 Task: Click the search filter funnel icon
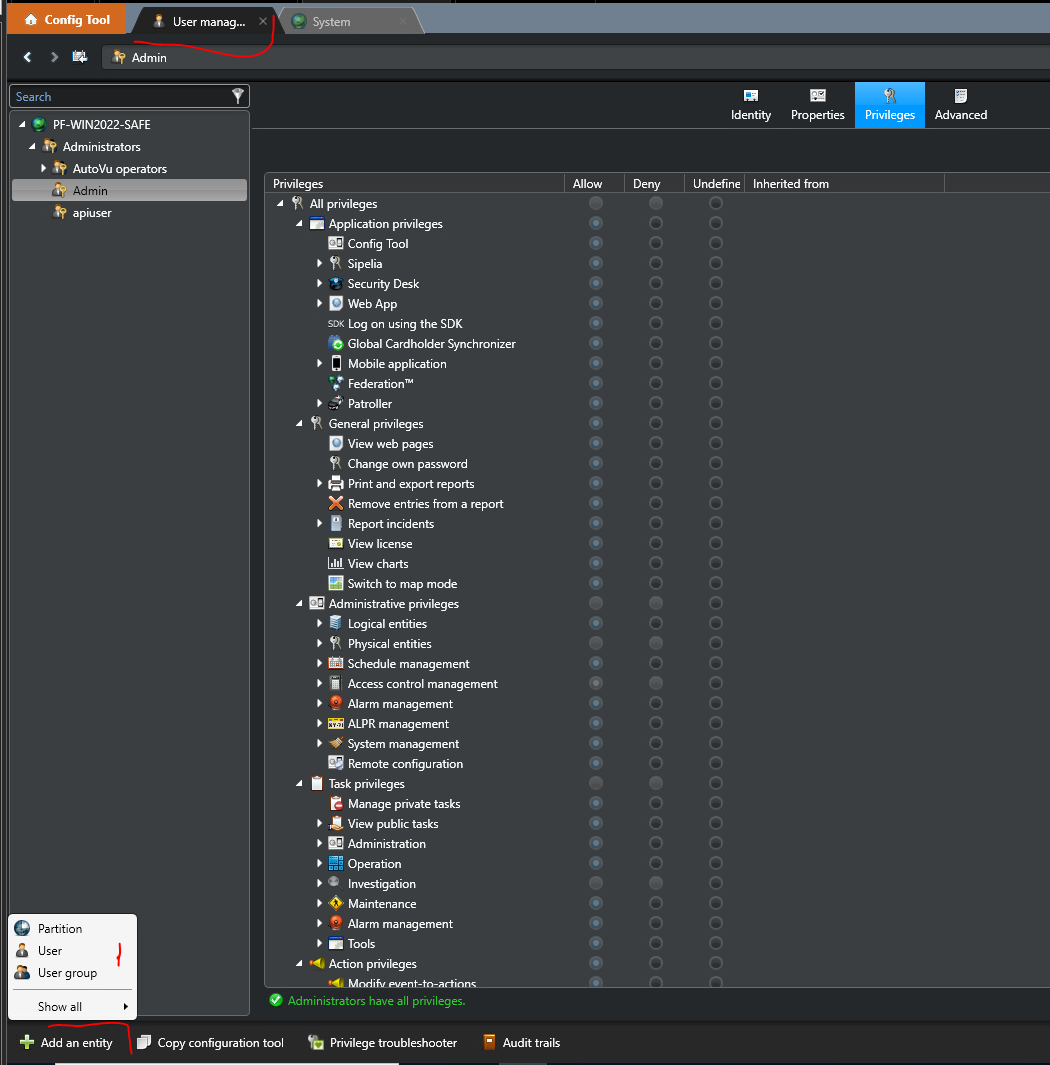[x=237, y=96]
